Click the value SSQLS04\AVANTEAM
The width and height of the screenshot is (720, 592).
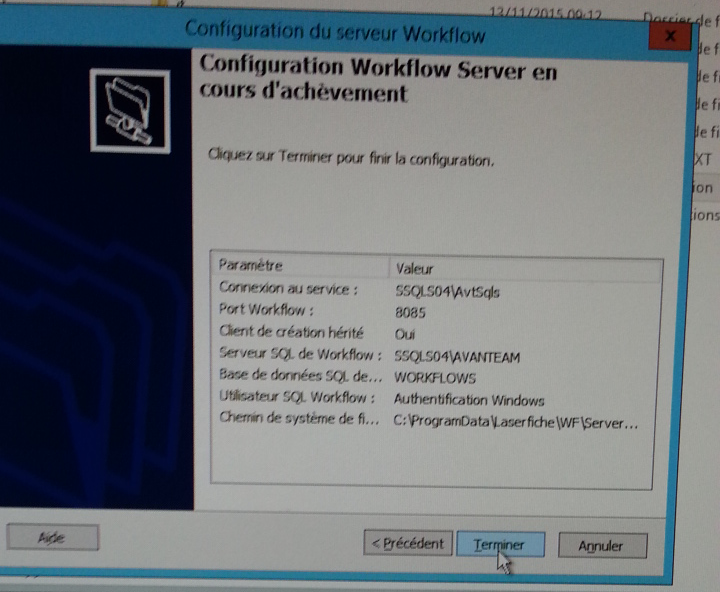[457, 357]
